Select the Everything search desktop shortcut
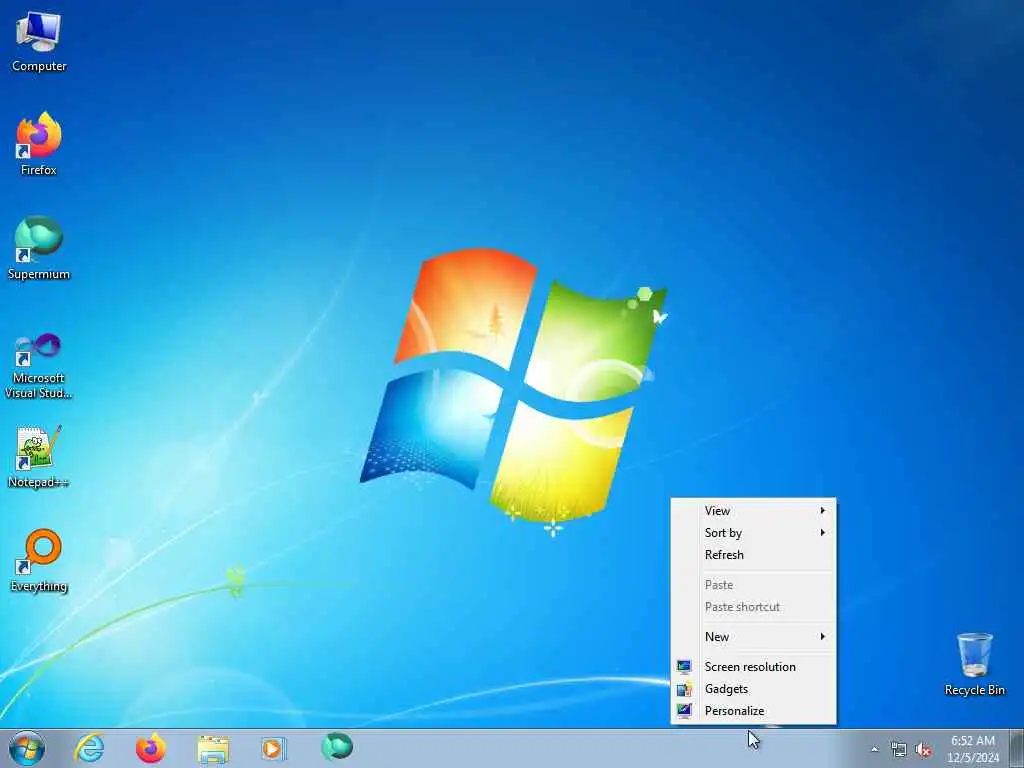The image size is (1024, 768). [x=39, y=560]
